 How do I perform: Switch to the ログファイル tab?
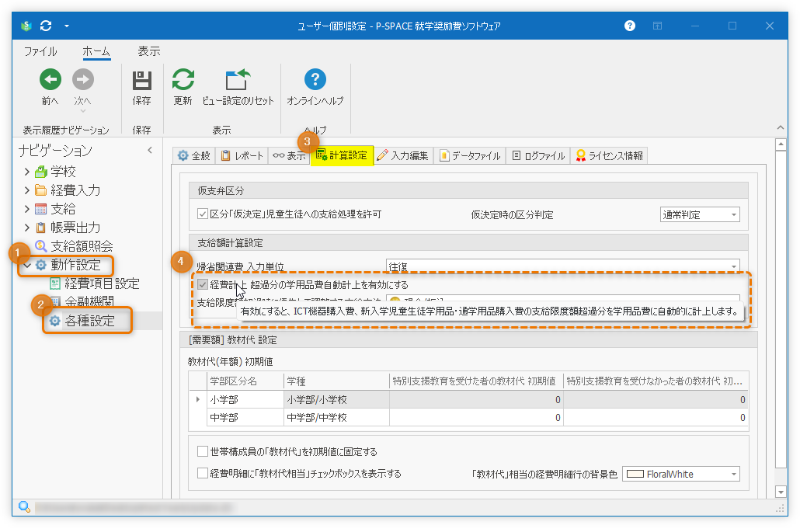point(538,156)
